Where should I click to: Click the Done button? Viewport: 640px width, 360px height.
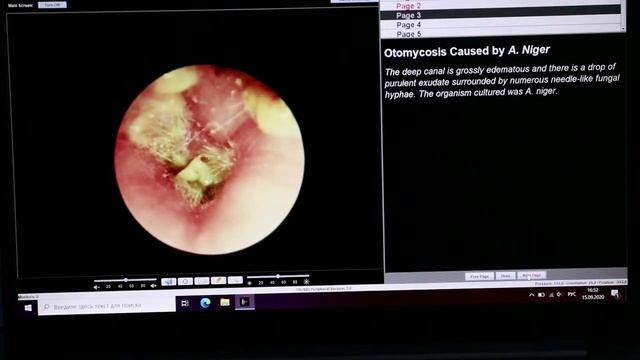click(505, 276)
